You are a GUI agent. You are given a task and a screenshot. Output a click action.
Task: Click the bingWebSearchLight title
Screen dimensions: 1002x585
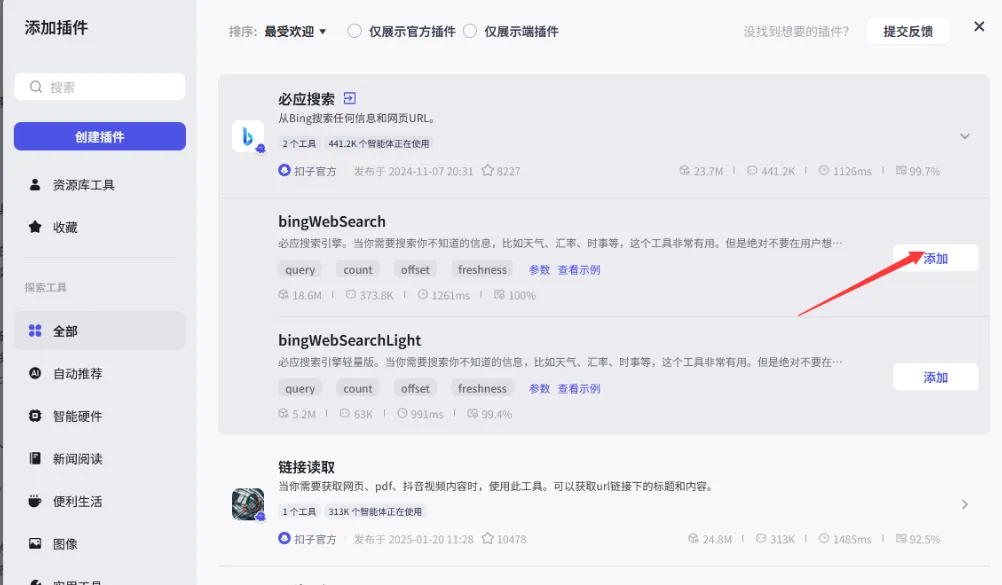(350, 341)
